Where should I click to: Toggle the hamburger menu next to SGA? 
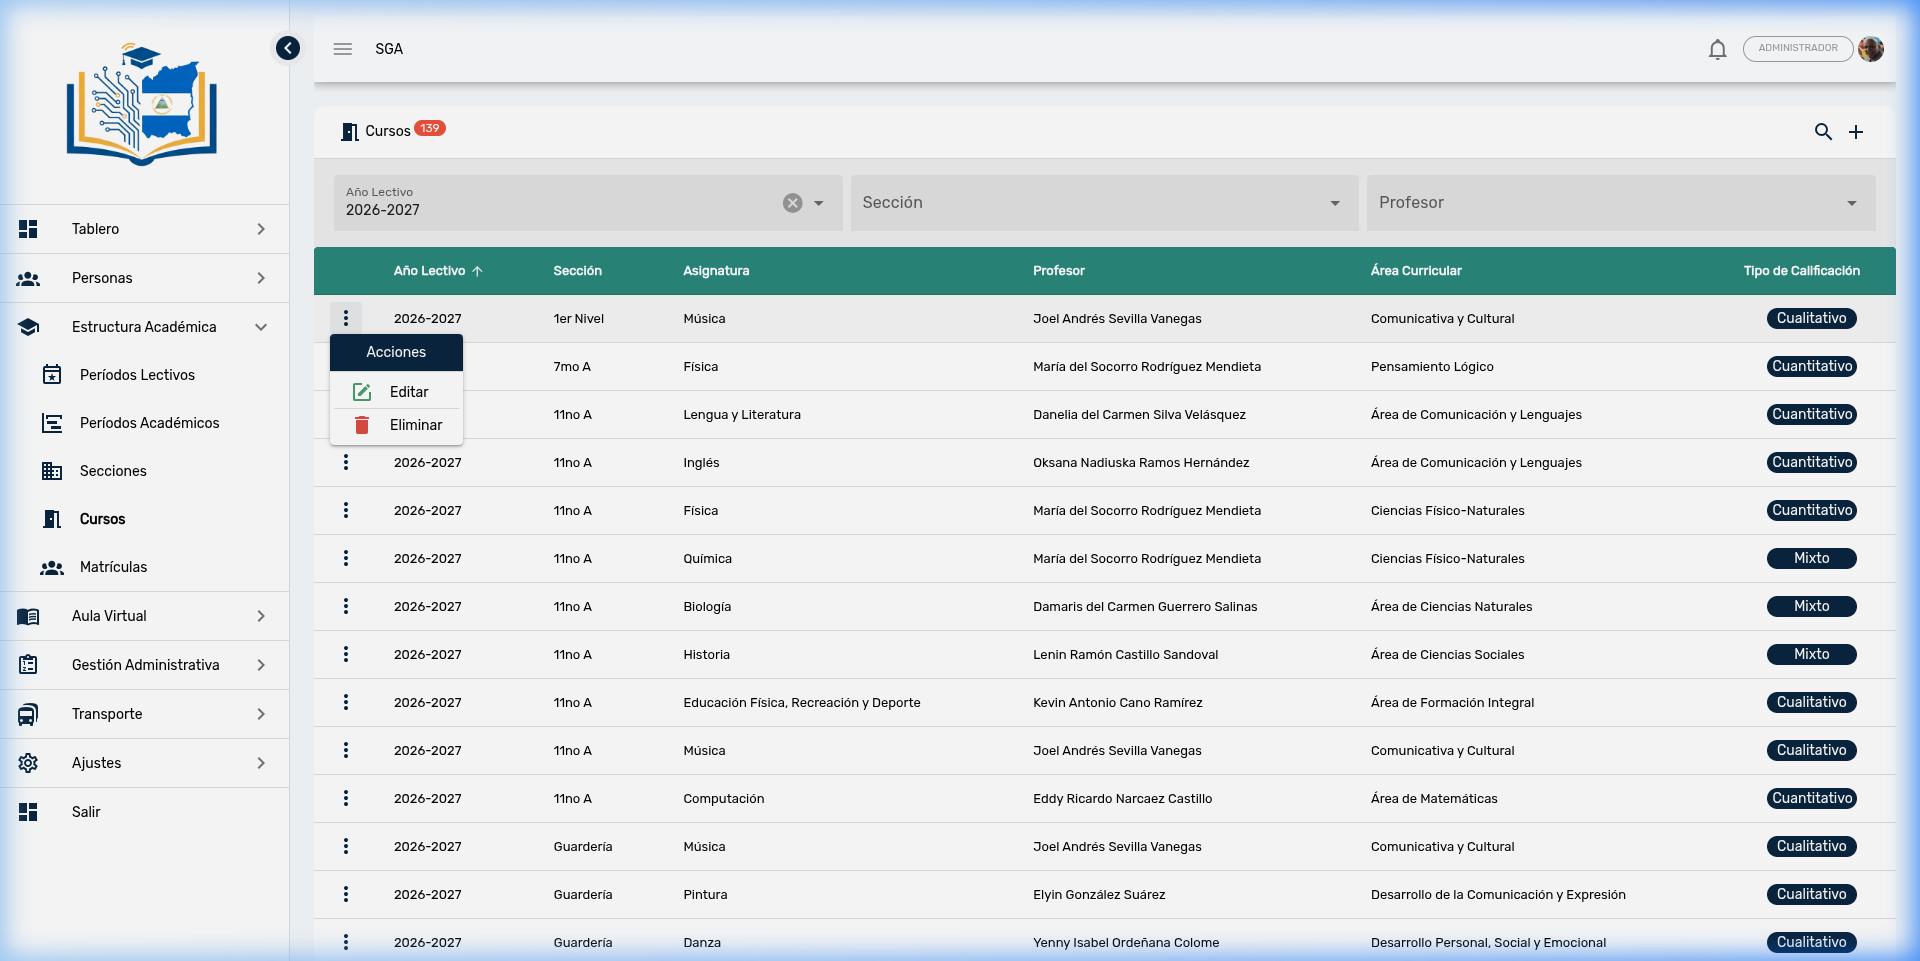343,49
